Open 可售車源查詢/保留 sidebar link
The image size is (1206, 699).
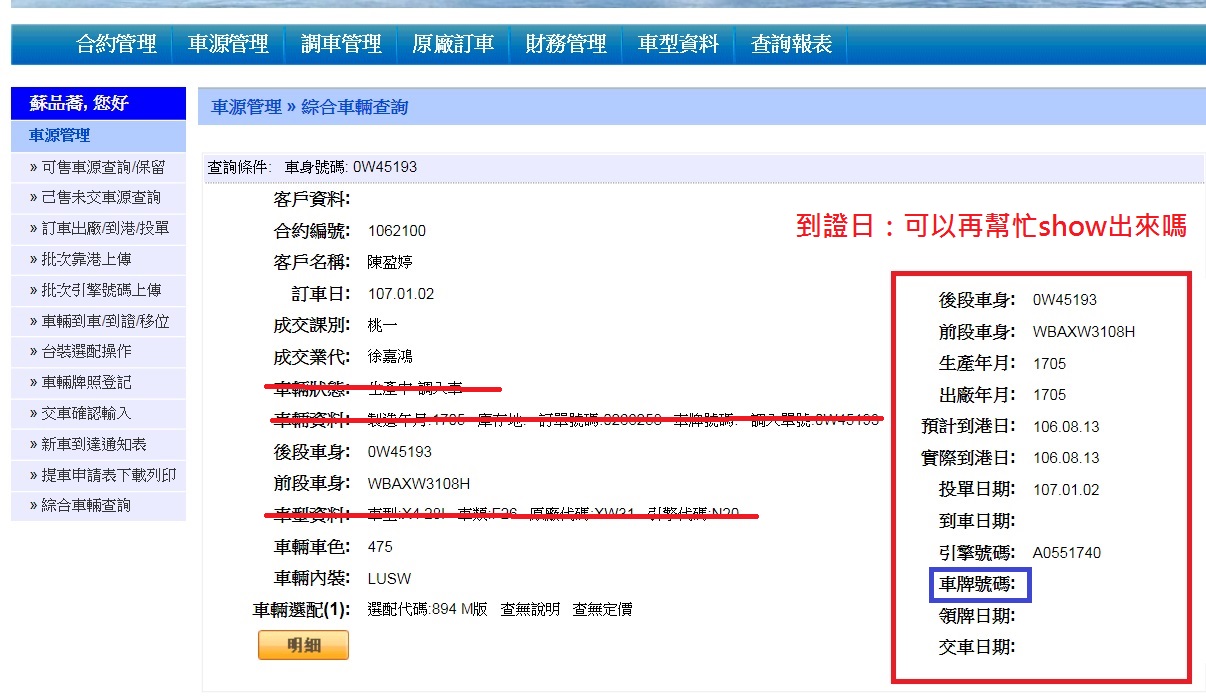coord(103,167)
